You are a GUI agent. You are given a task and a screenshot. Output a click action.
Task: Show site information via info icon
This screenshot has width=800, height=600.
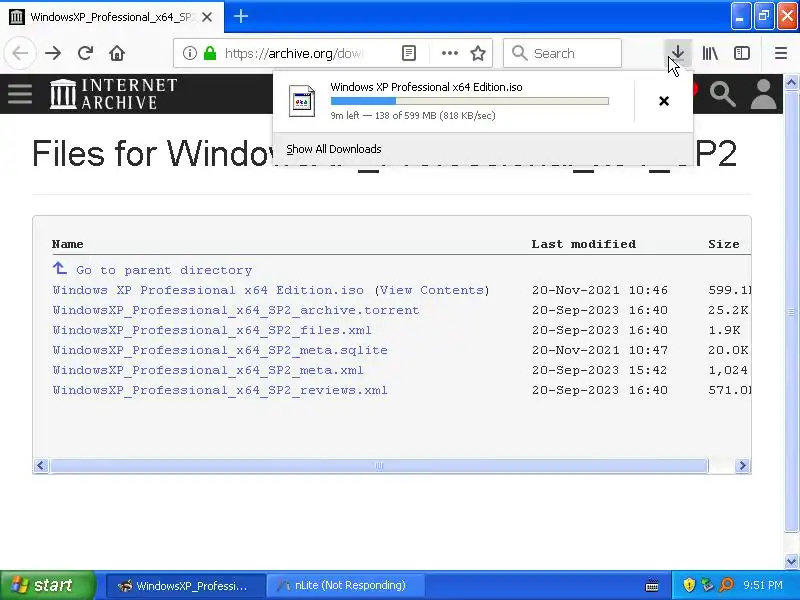[190, 53]
